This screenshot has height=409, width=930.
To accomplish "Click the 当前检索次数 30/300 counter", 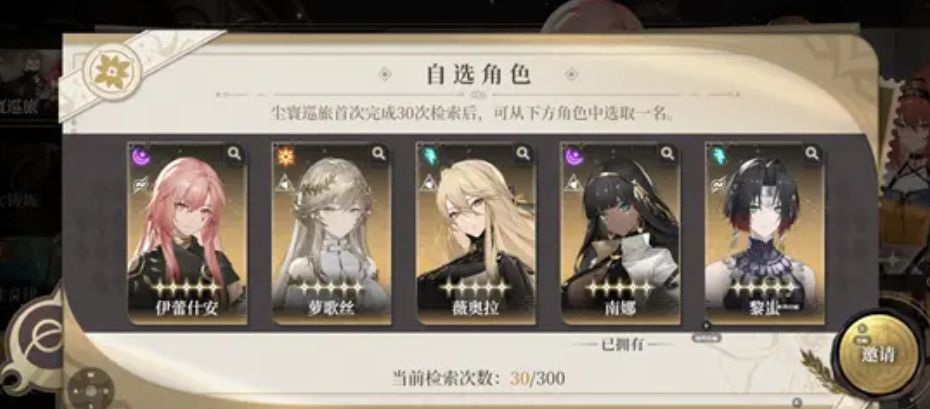I will (478, 378).
